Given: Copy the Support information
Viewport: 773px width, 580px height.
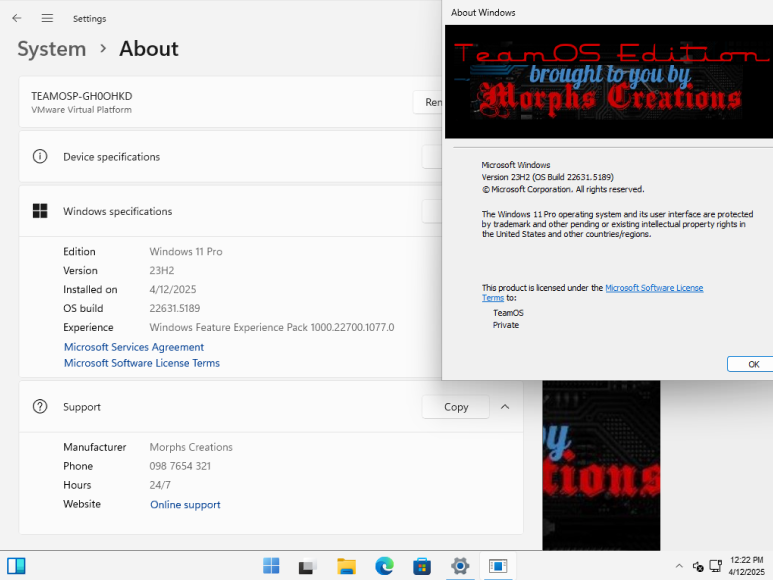Looking at the screenshot, I should click(456, 407).
